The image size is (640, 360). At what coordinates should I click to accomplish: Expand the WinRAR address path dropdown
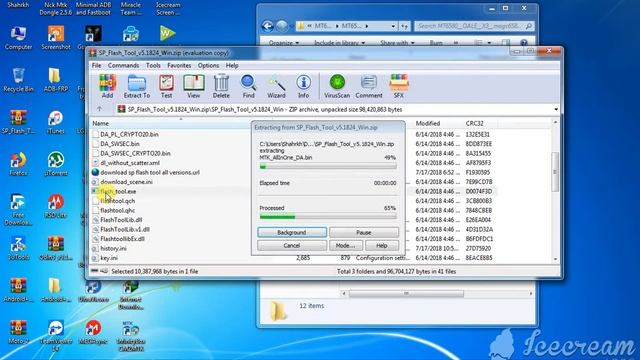tap(556, 109)
